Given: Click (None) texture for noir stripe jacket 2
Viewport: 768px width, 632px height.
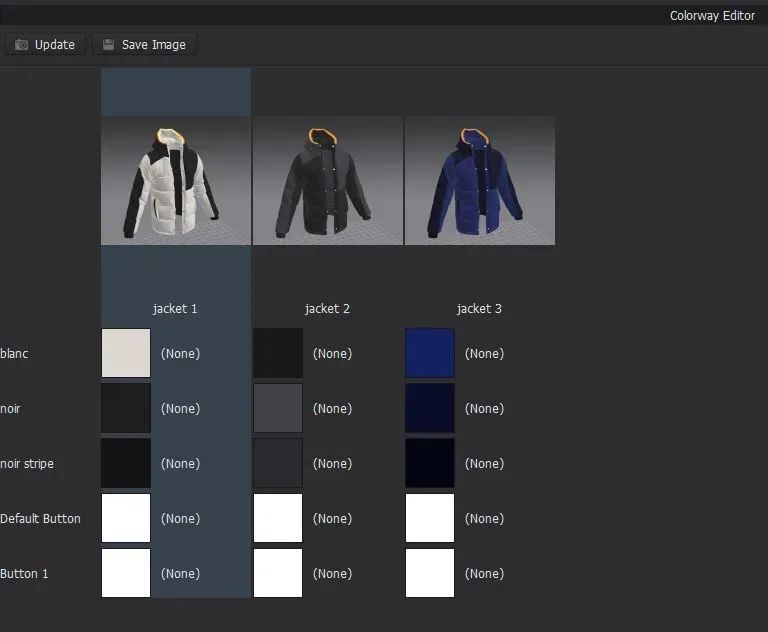Looking at the screenshot, I should coord(332,463).
